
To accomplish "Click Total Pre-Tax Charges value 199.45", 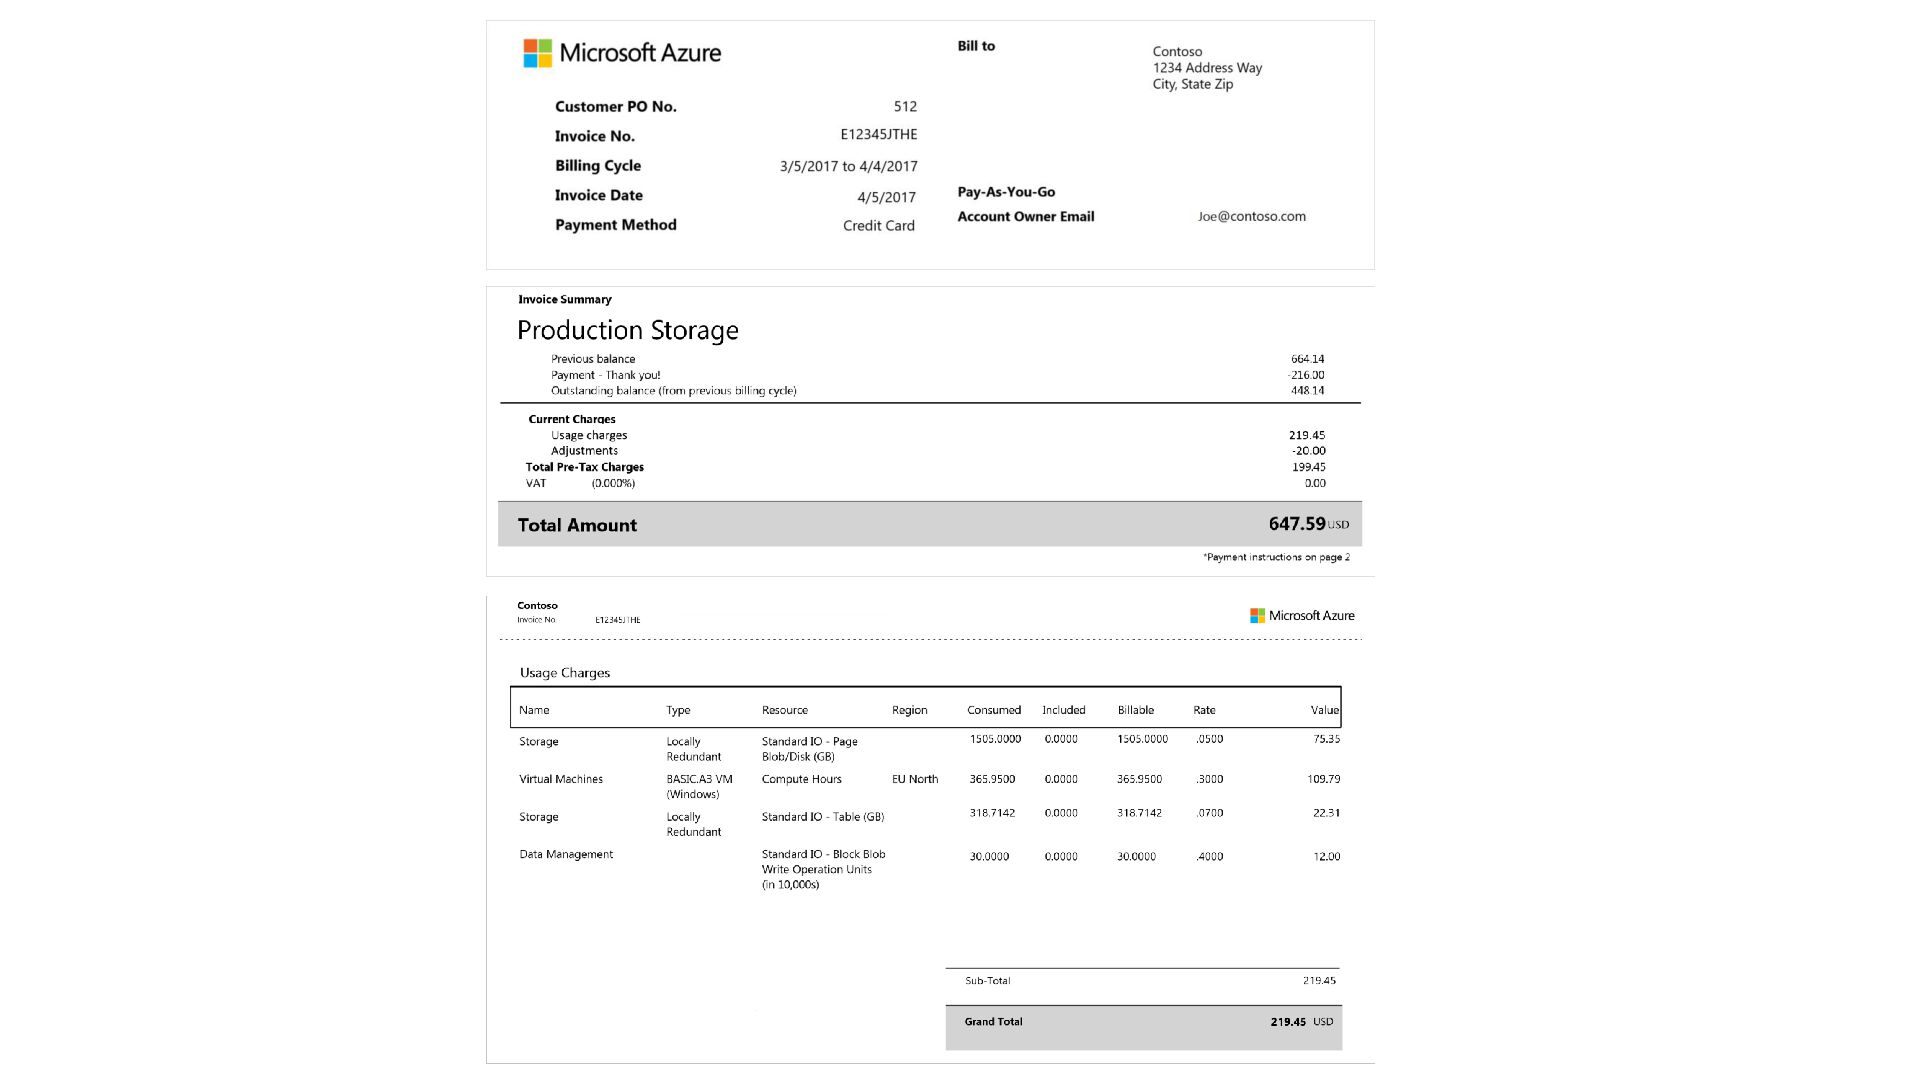I will (1308, 467).
